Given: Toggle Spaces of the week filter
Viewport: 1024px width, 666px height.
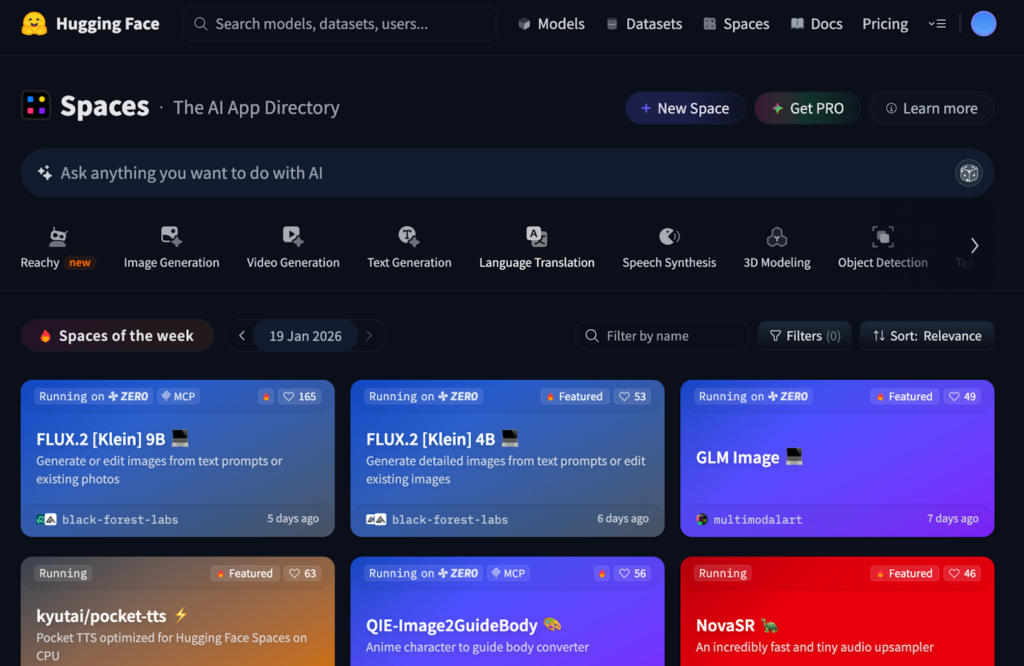Looking at the screenshot, I should click(117, 336).
